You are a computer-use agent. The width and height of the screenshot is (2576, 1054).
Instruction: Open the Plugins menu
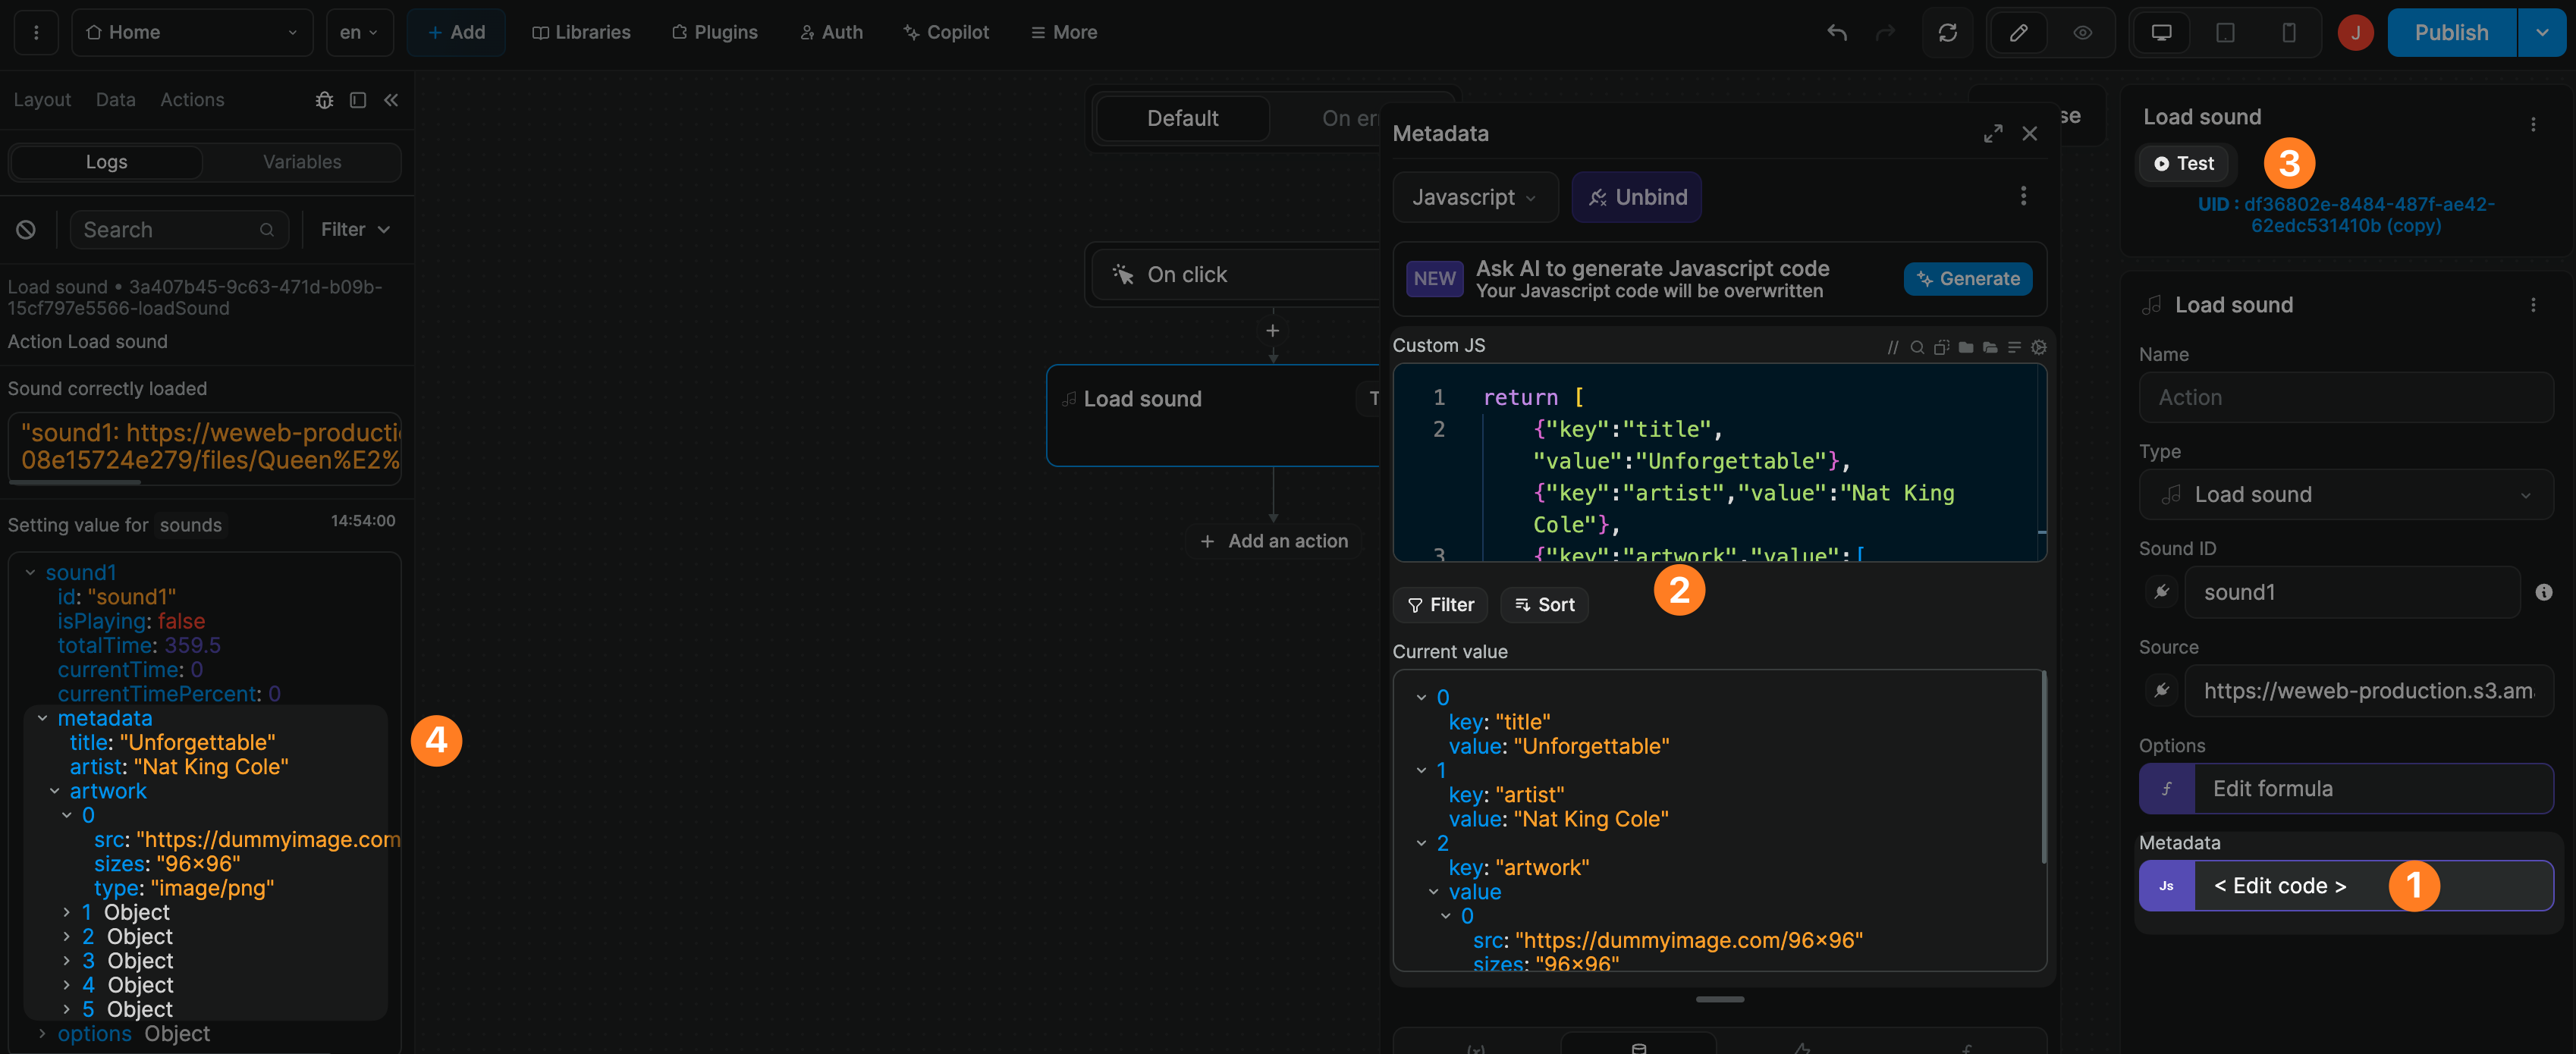(x=714, y=33)
